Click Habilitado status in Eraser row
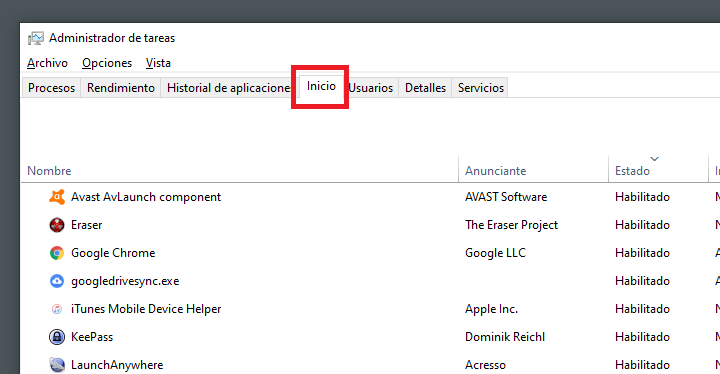 [x=642, y=225]
